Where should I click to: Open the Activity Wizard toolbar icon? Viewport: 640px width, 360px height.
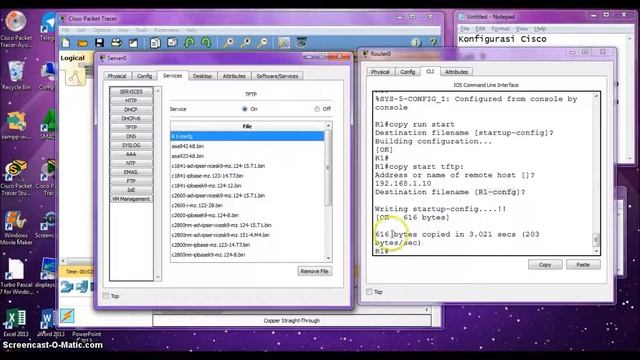click(133, 42)
